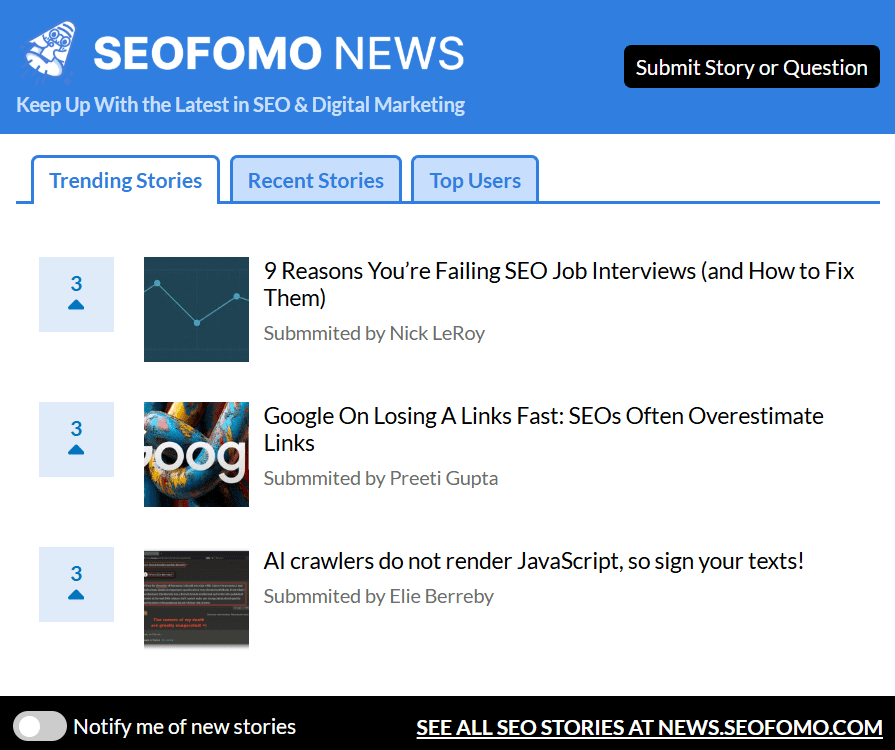Switch to the Trending Stories tab

tap(126, 180)
